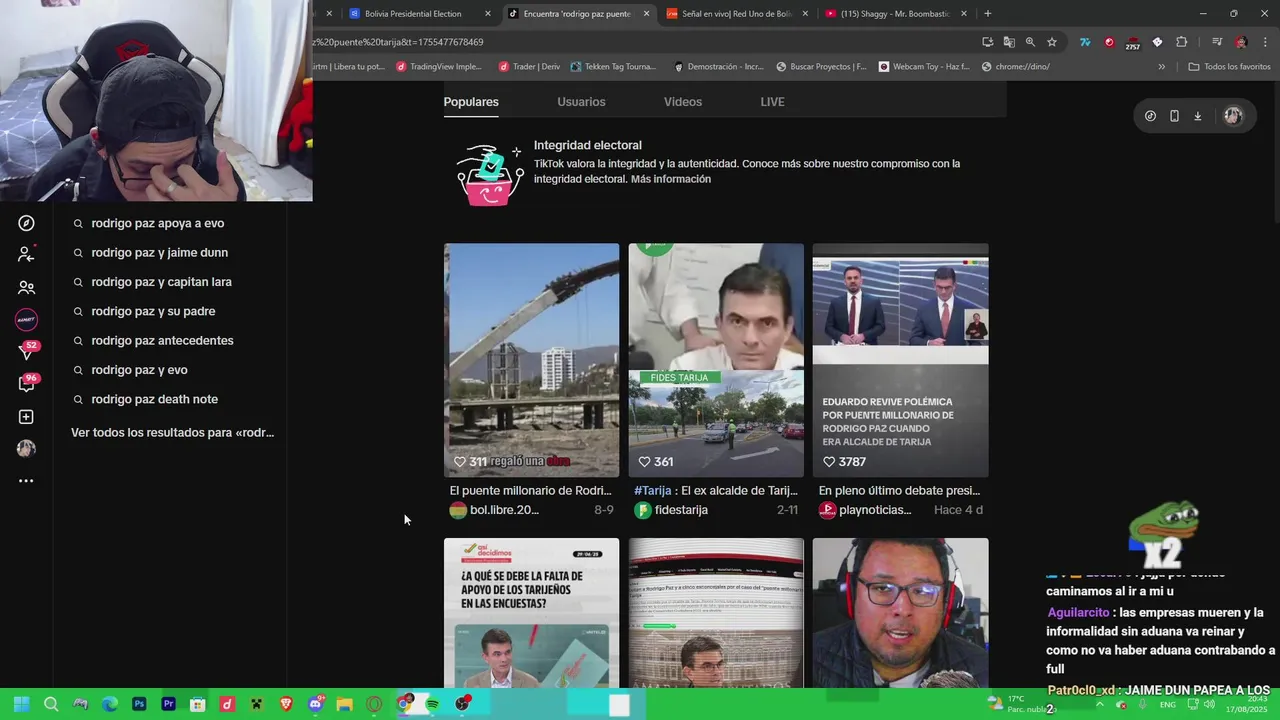The height and width of the screenshot is (720, 1280).
Task: Open playnoticias account name
Action: pos(875,510)
